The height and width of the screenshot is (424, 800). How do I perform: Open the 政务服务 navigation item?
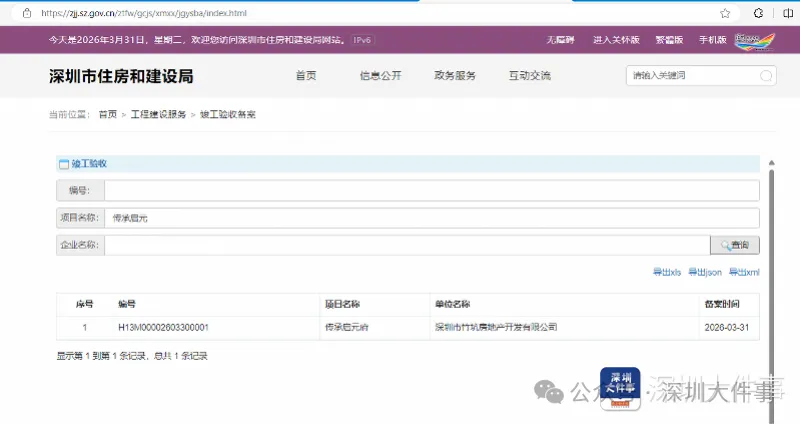[x=455, y=76]
